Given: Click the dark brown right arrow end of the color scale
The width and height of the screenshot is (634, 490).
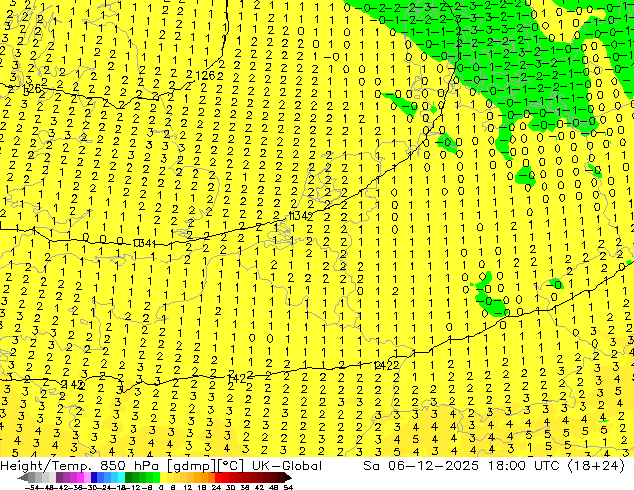Looking at the screenshot, I should 288,478.
